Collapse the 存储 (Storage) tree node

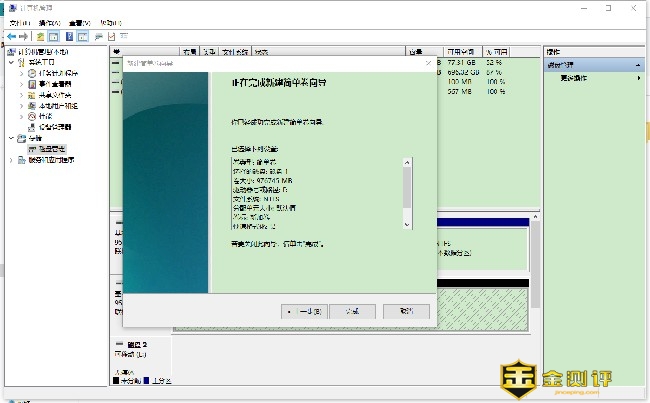tap(11, 138)
